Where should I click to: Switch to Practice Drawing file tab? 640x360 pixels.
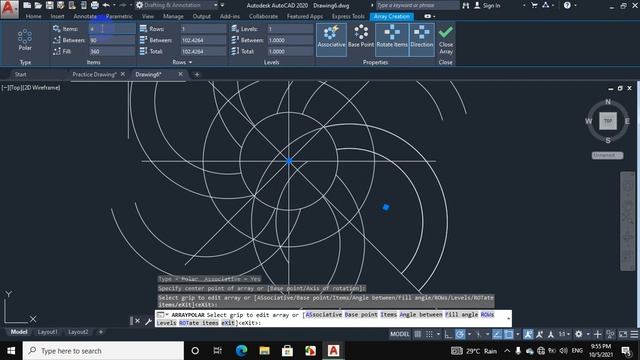94,74
